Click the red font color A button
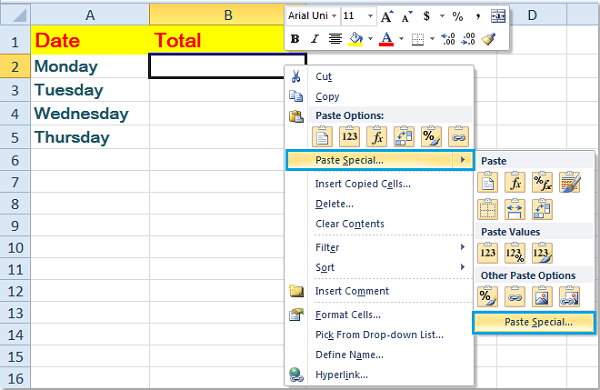 386,39
